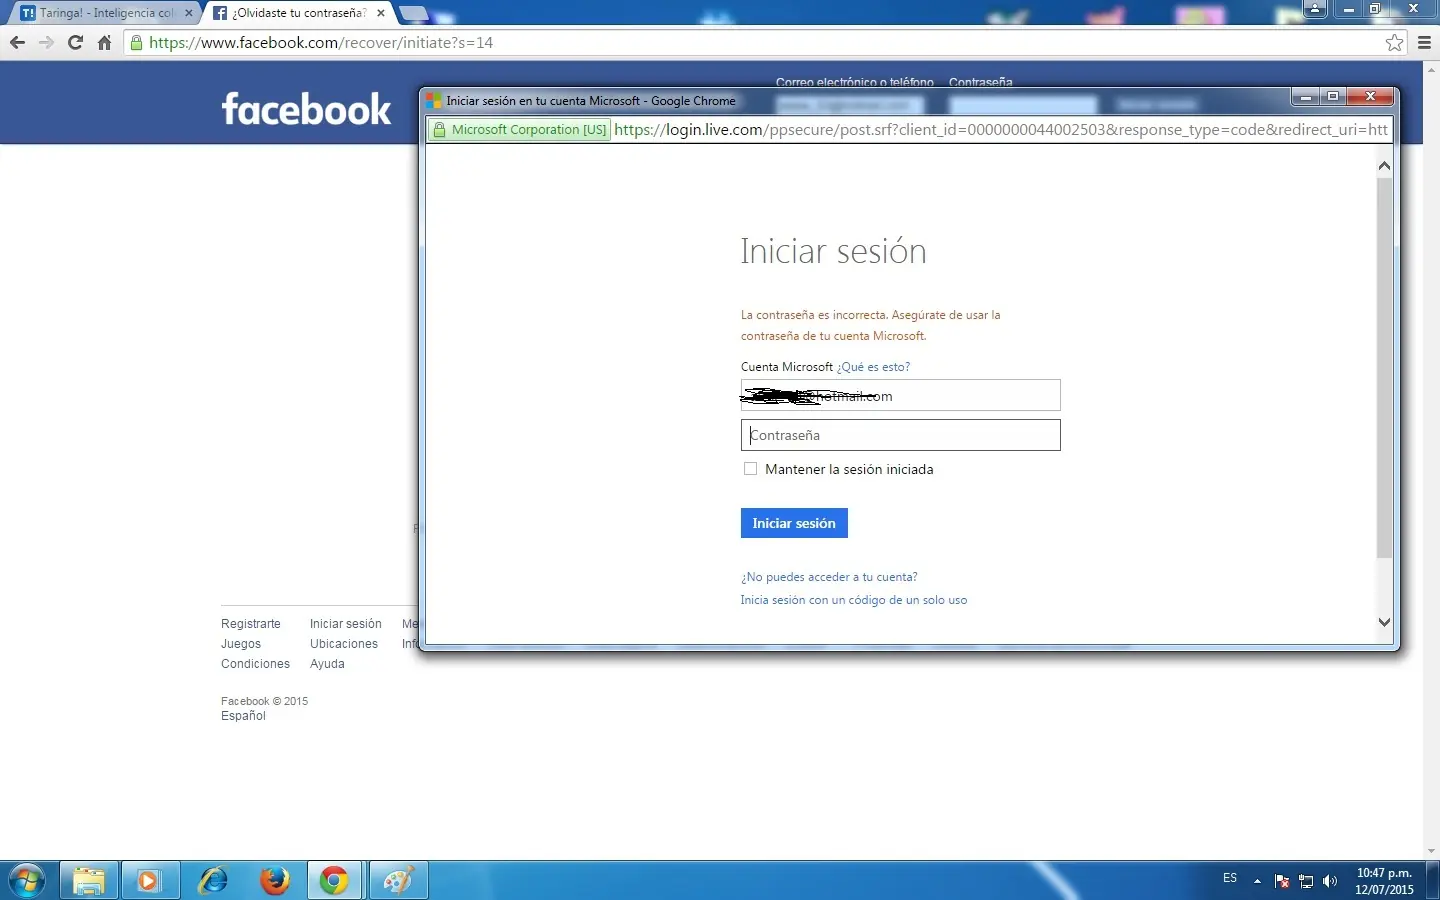
Task: Launch Internet Explorer from taskbar
Action: 212,881
